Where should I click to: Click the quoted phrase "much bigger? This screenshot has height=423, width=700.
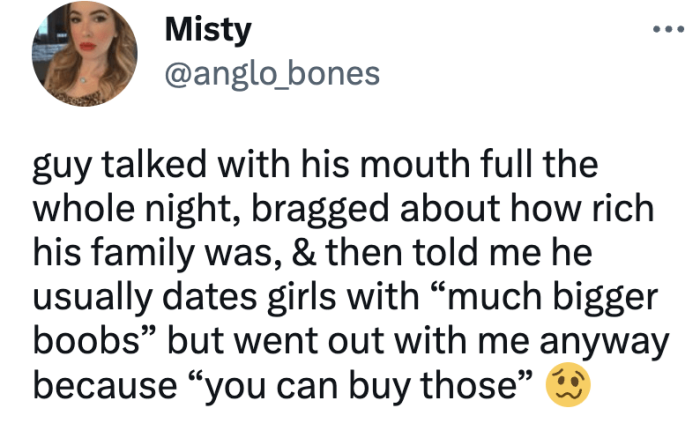(553, 300)
